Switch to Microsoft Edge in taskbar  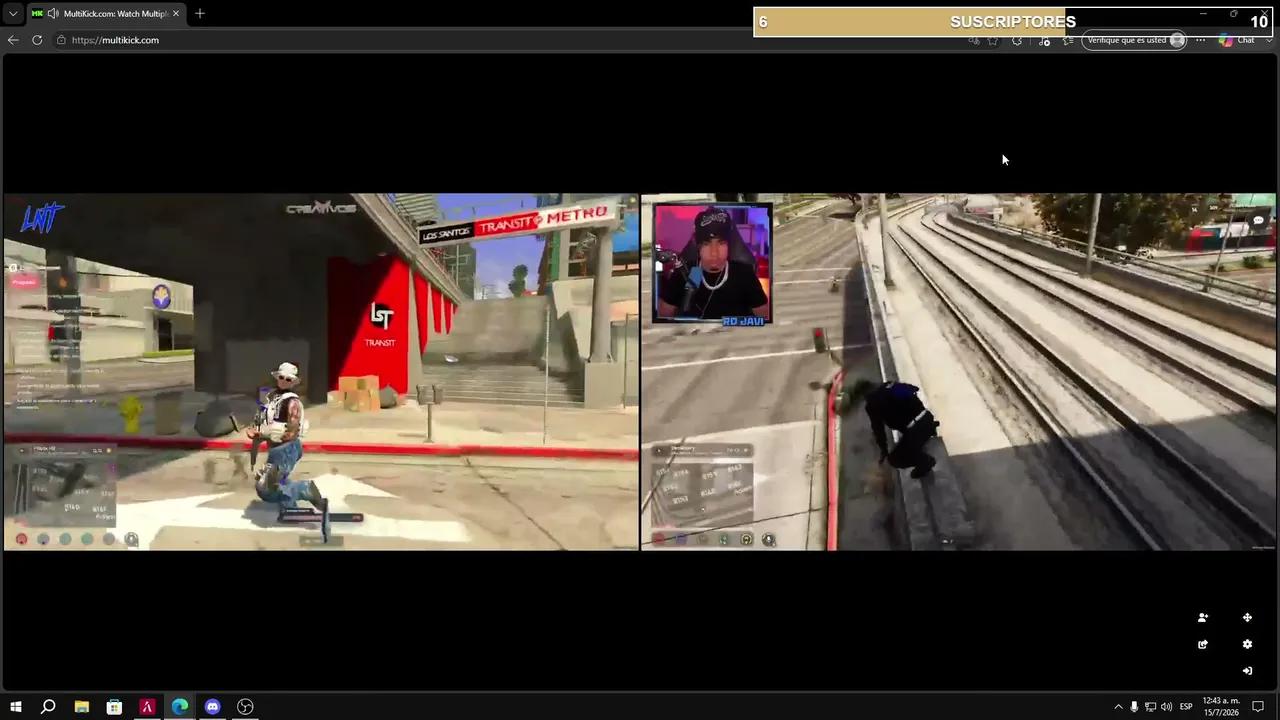click(x=180, y=707)
